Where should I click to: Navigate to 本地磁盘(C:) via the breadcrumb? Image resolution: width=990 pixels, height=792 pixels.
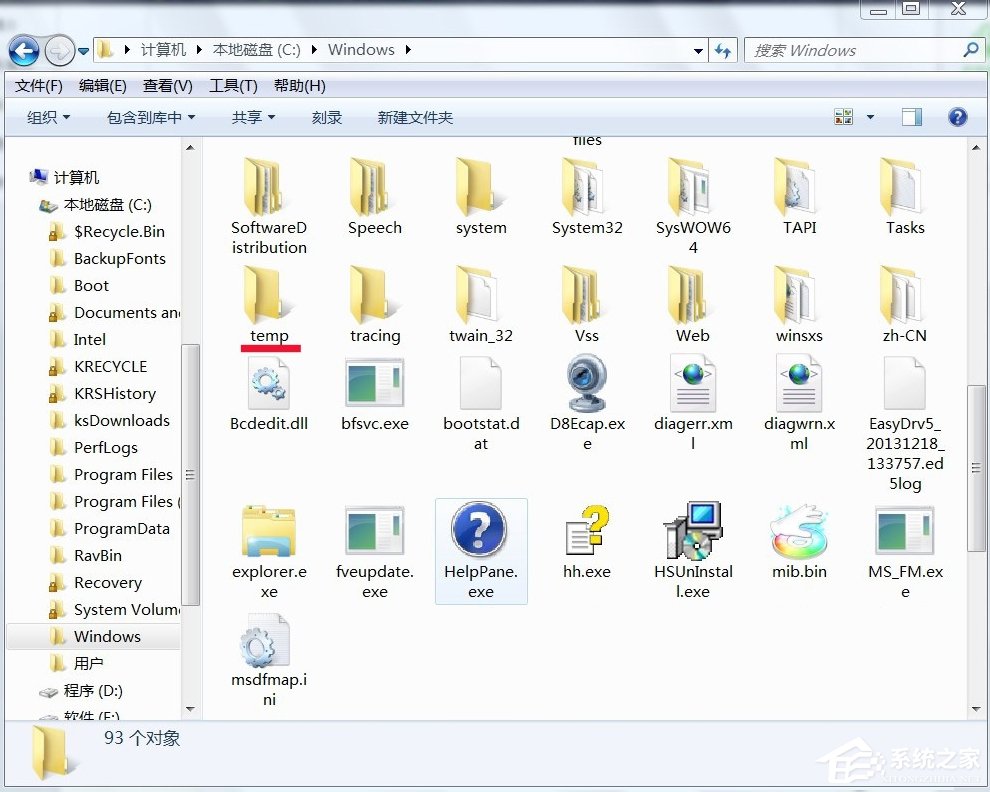coord(259,49)
